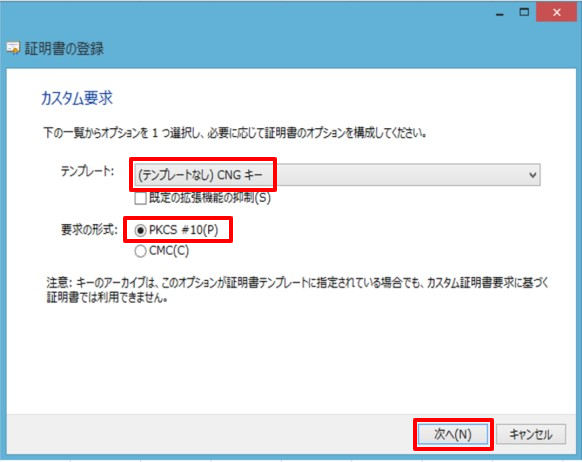The height and width of the screenshot is (462, 582).
Task: Enable the 既定の拡張機能の抑制 checkbox
Action: point(141,199)
